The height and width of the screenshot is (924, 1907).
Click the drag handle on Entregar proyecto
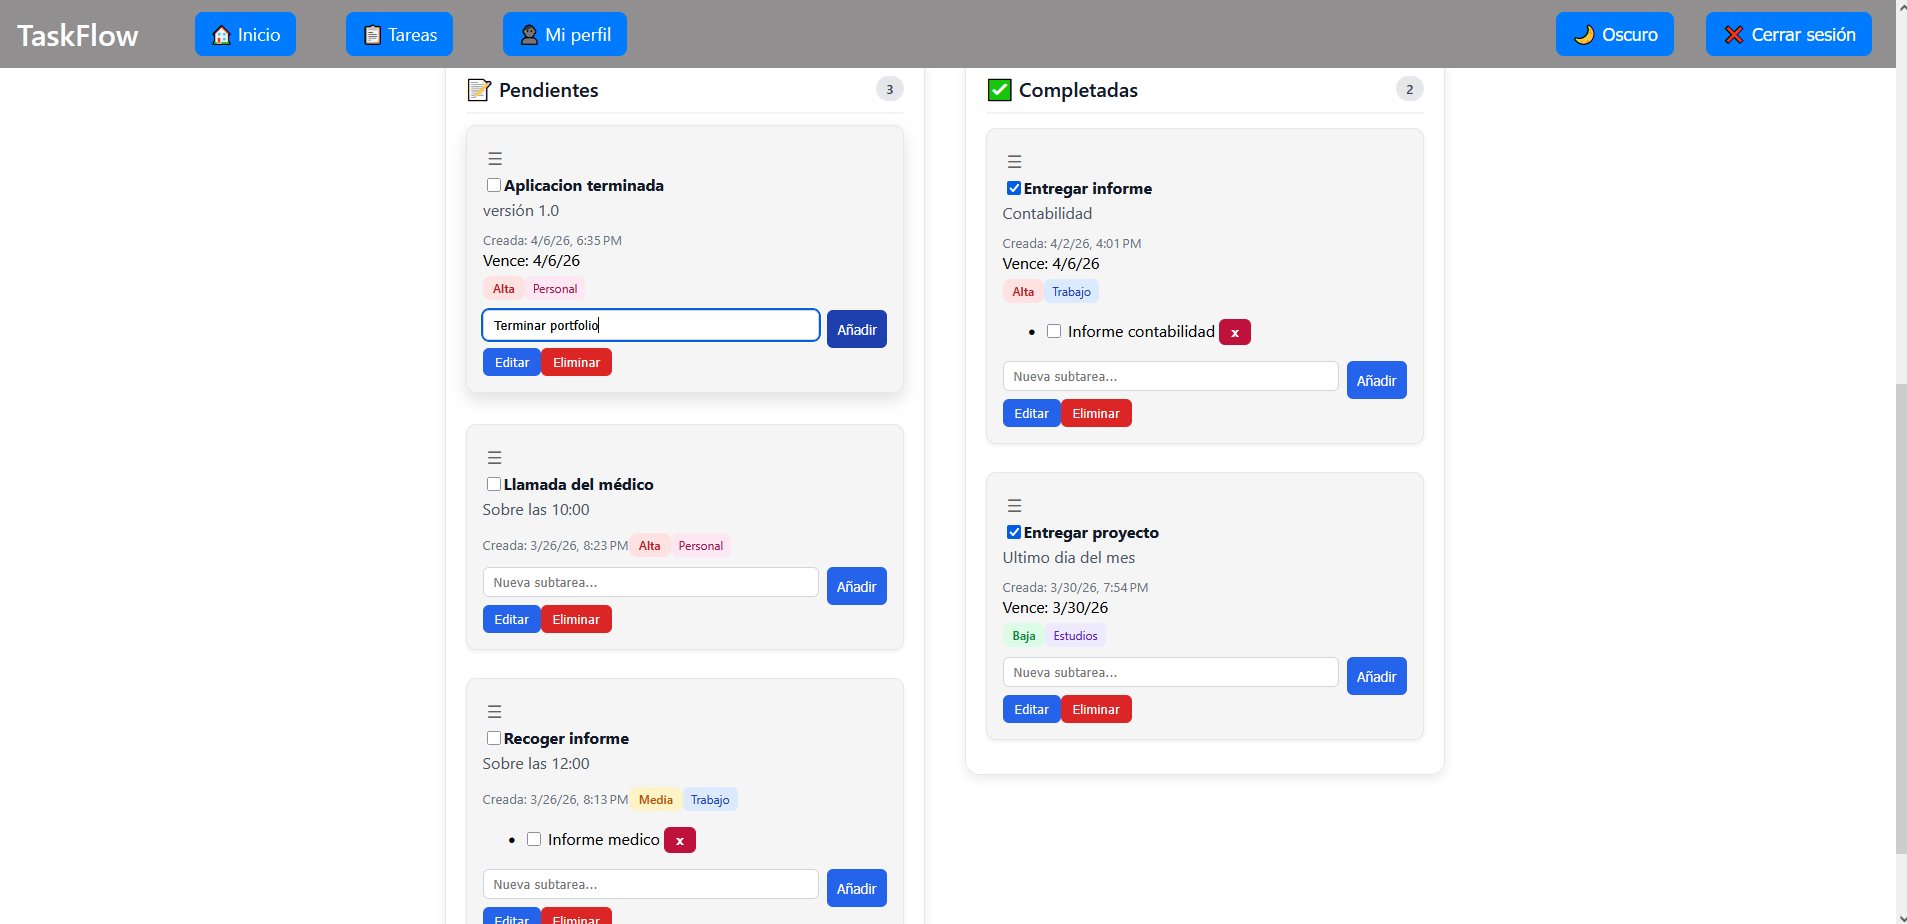[x=1014, y=506]
